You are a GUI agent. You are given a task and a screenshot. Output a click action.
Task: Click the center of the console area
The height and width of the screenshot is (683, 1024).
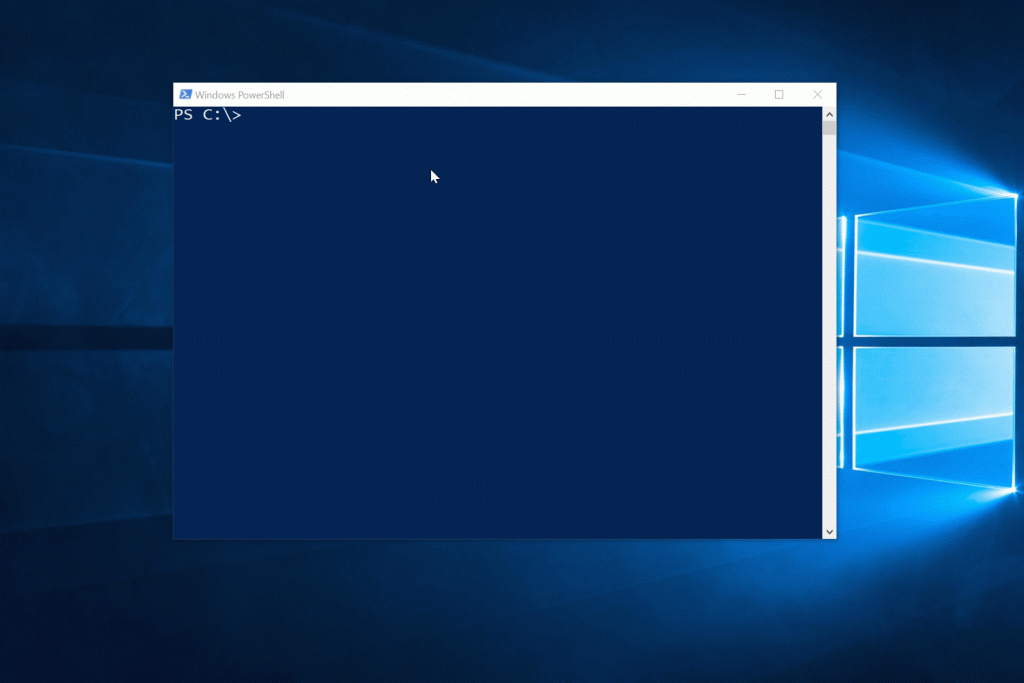(x=498, y=322)
